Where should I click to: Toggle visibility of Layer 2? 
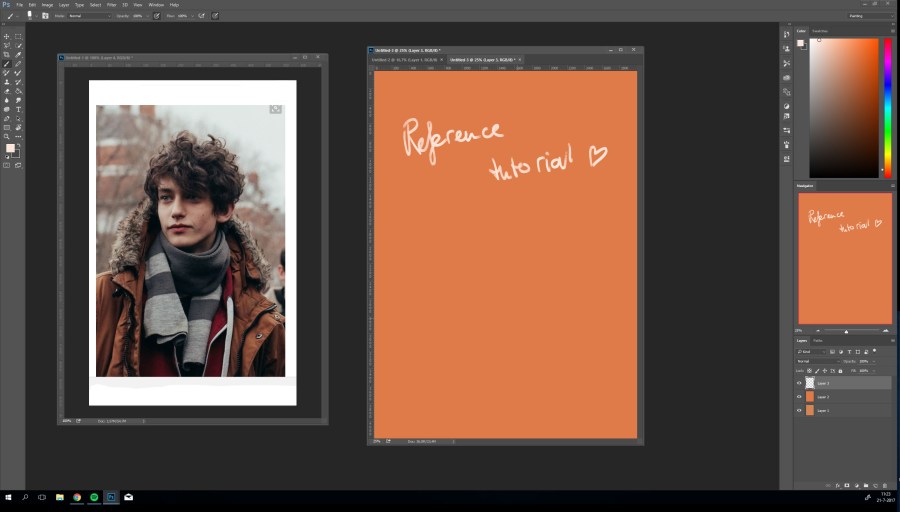[799, 397]
